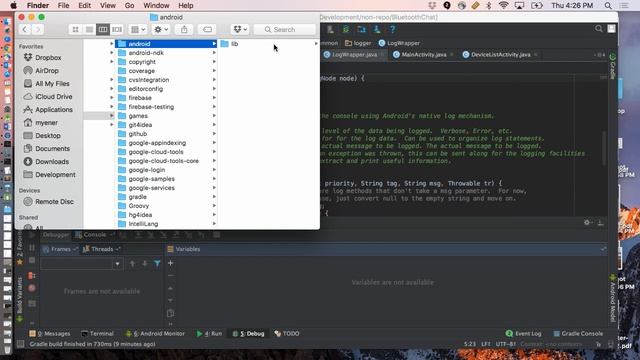
Task: Open the Window menu
Action: [156, 5]
